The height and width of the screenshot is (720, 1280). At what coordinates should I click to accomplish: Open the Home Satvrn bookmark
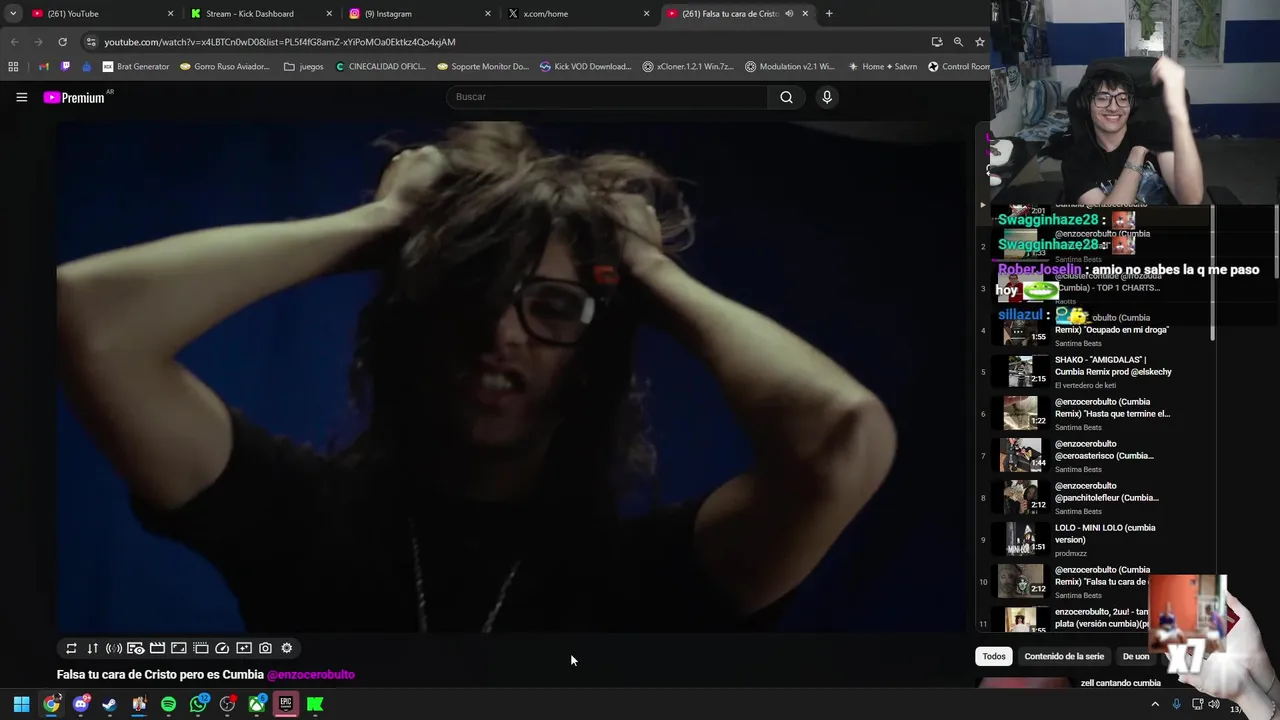882,67
